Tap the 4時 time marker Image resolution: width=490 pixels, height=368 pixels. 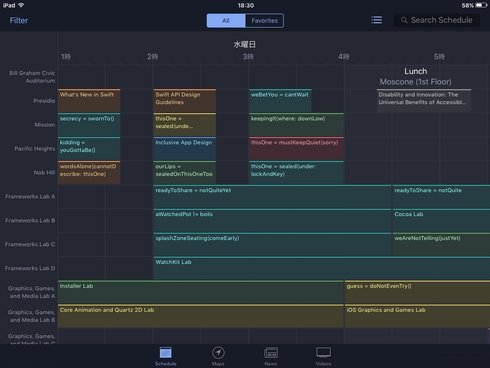tap(344, 57)
